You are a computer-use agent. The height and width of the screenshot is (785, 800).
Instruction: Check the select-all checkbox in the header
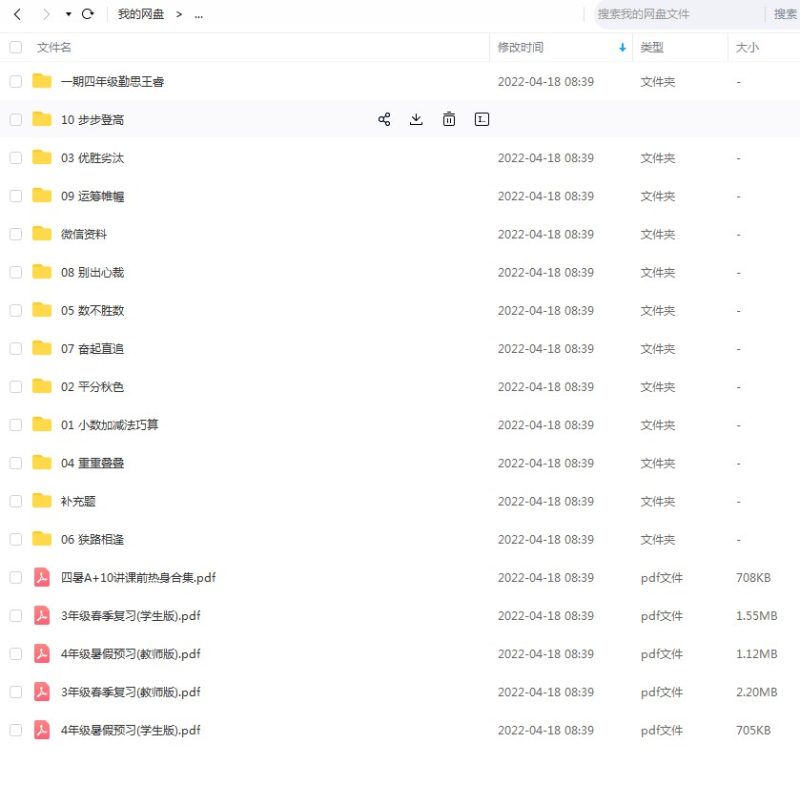point(15,46)
